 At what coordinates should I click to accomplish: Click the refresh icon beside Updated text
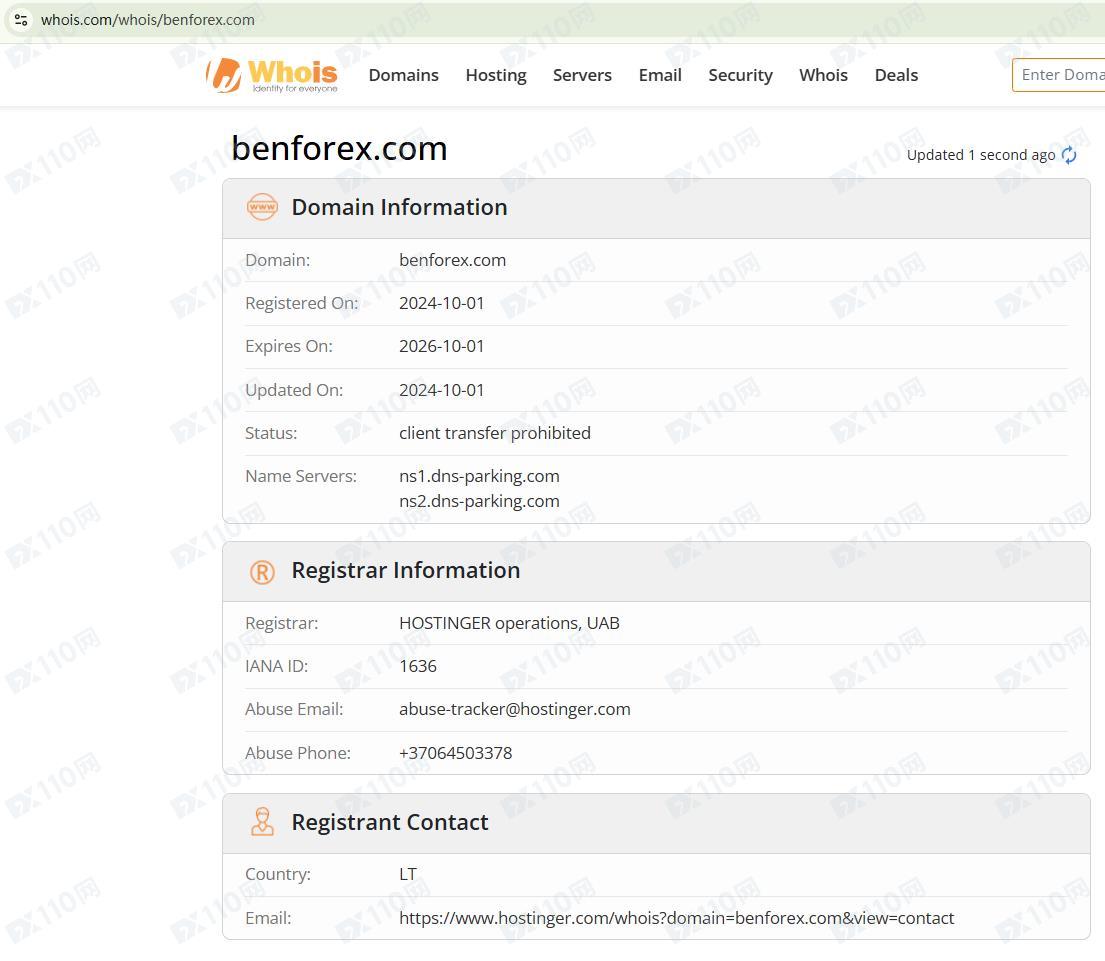(x=1069, y=155)
